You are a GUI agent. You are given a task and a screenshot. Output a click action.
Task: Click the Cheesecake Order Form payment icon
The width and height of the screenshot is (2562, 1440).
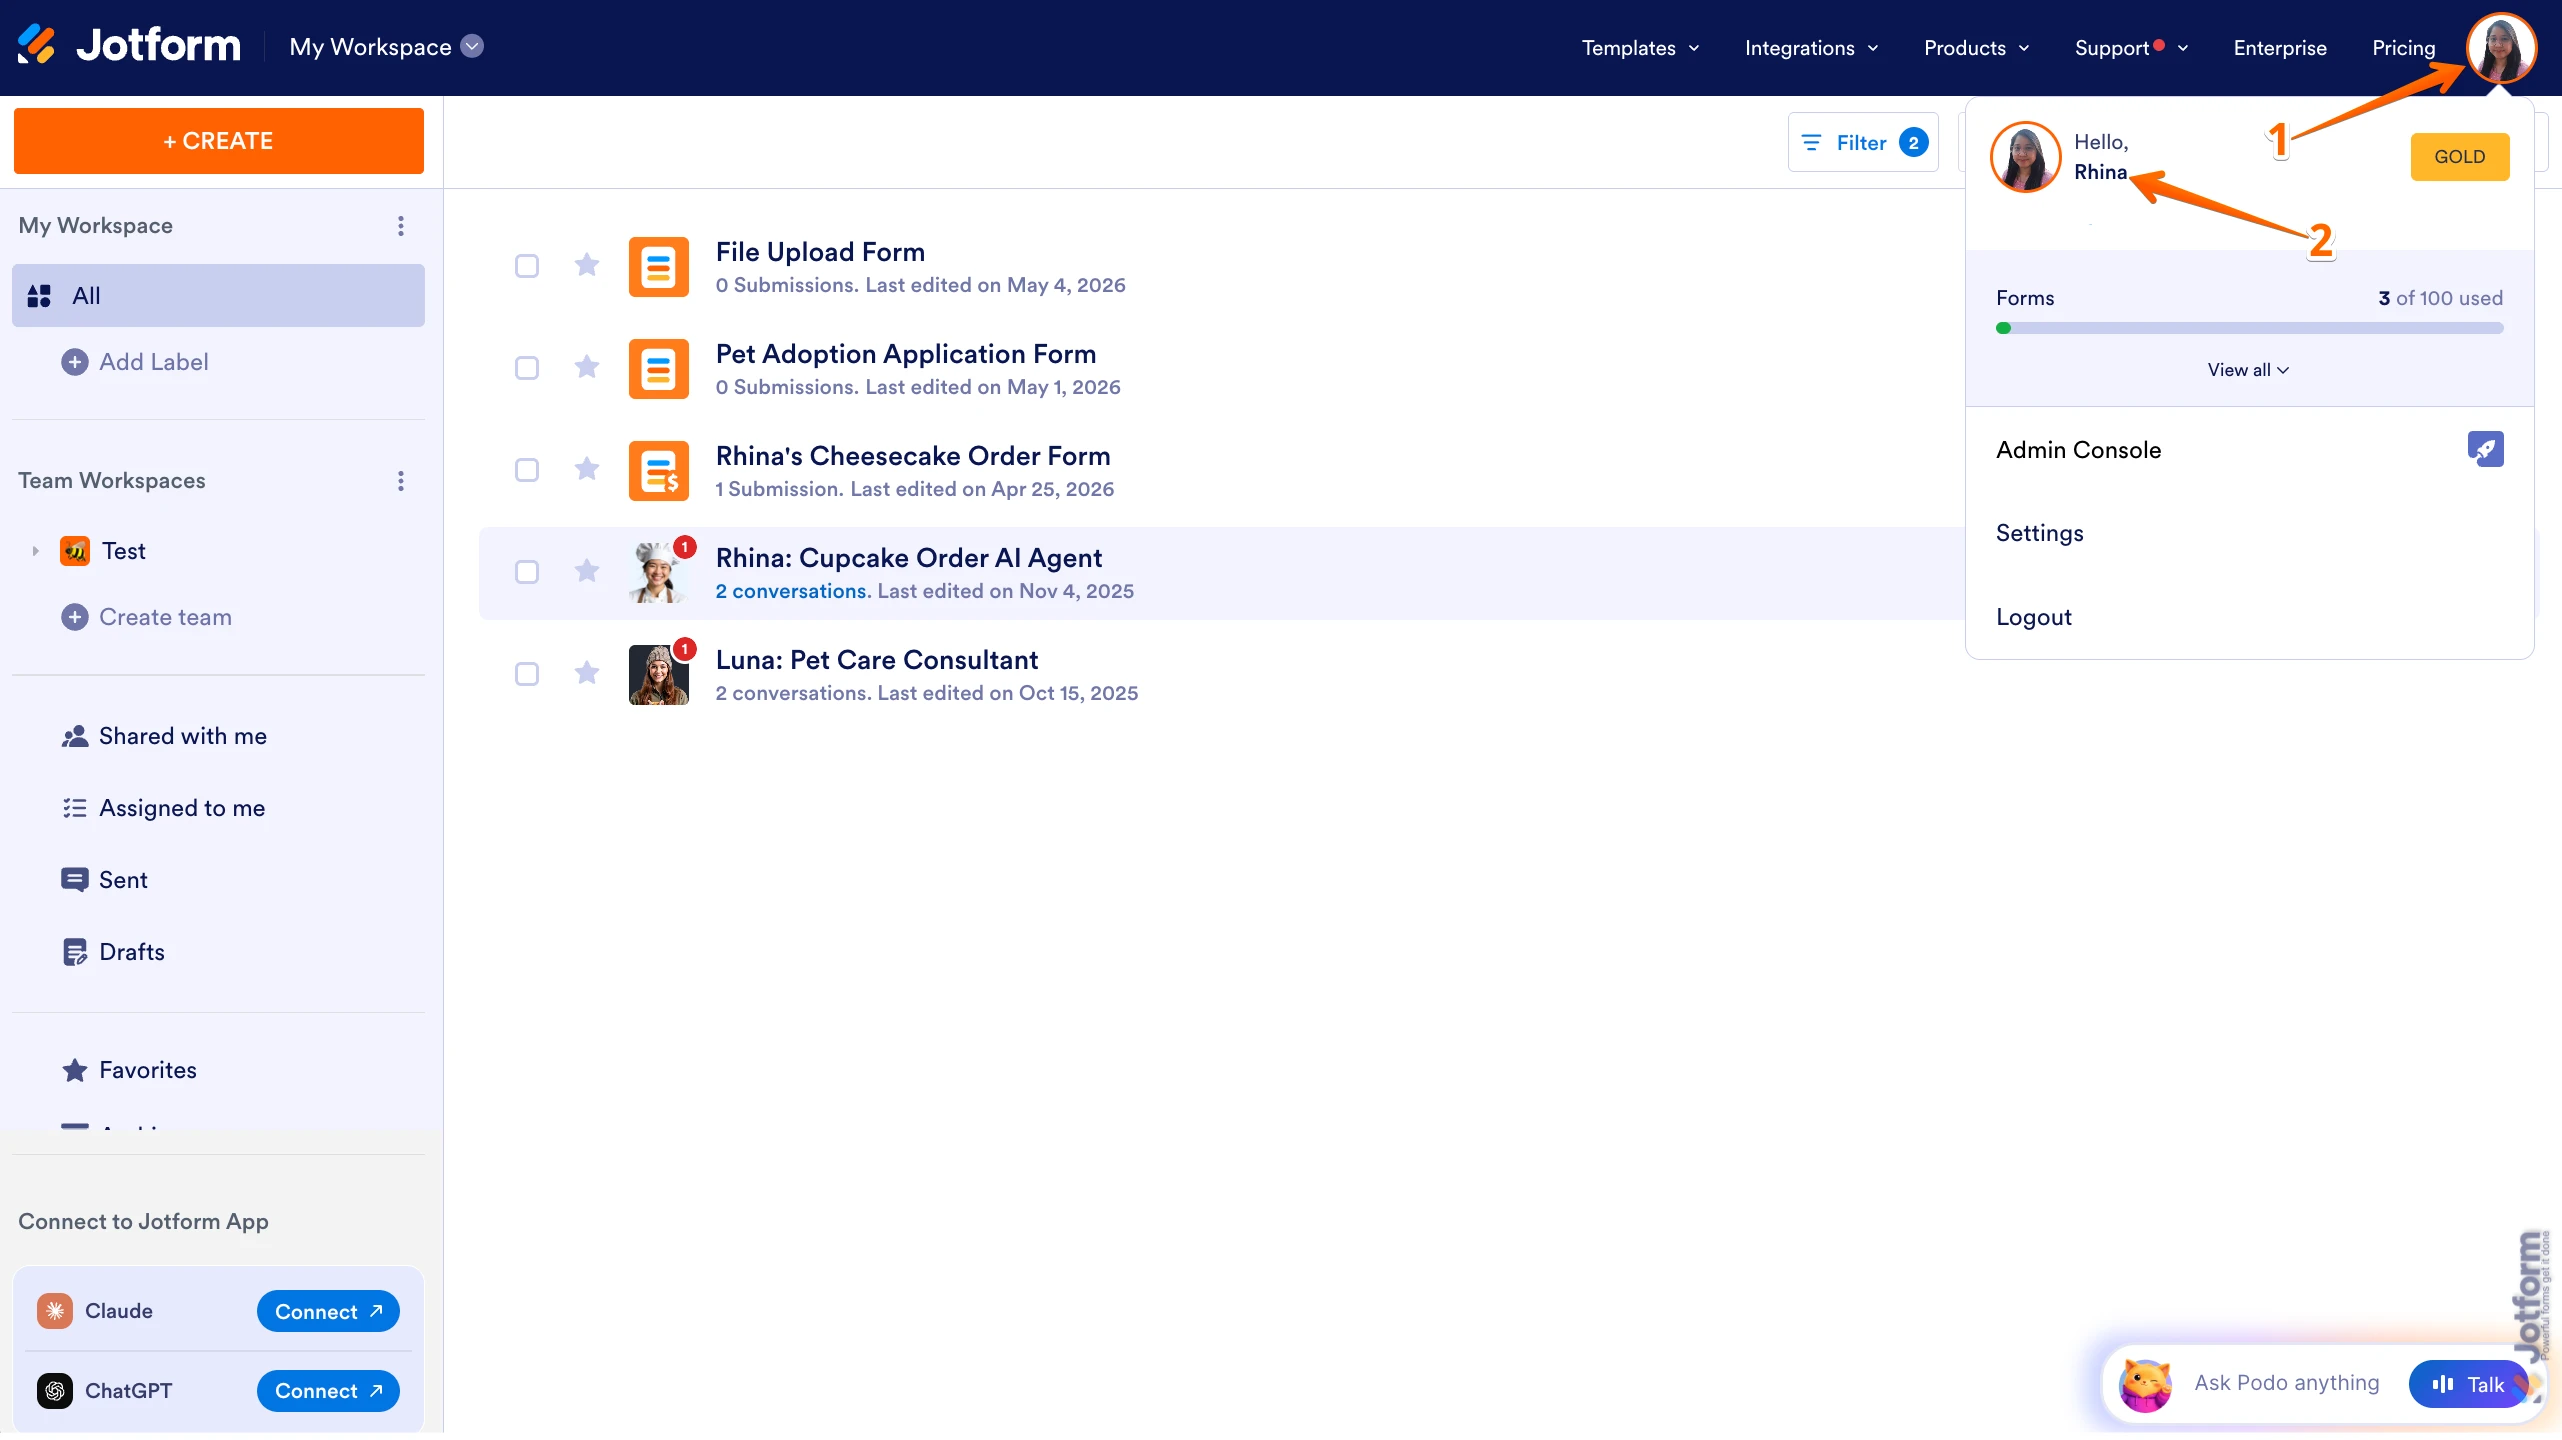[658, 471]
